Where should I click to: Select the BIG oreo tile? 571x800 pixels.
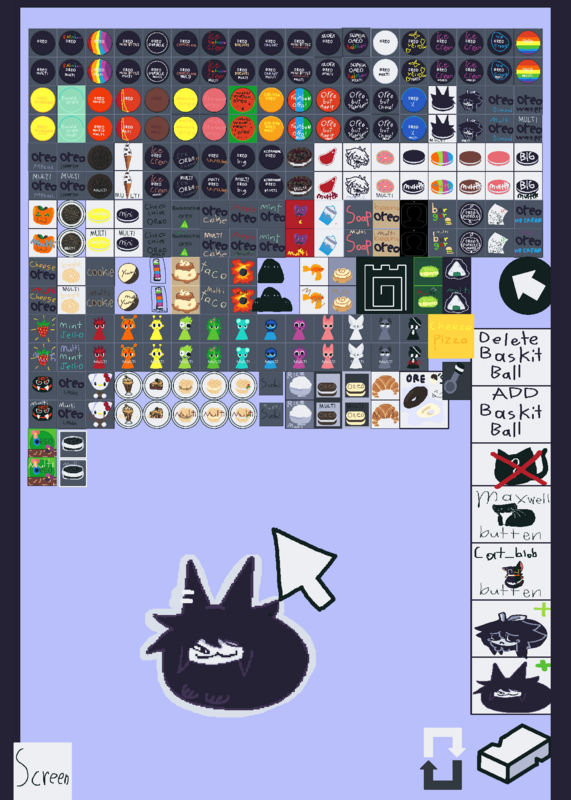528,157
